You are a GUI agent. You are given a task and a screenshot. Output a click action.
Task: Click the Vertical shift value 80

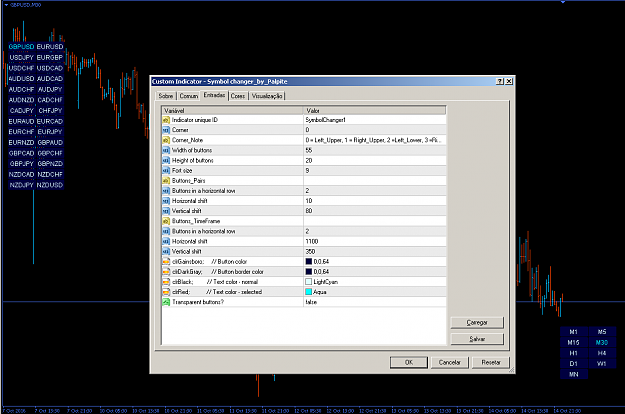pos(374,211)
